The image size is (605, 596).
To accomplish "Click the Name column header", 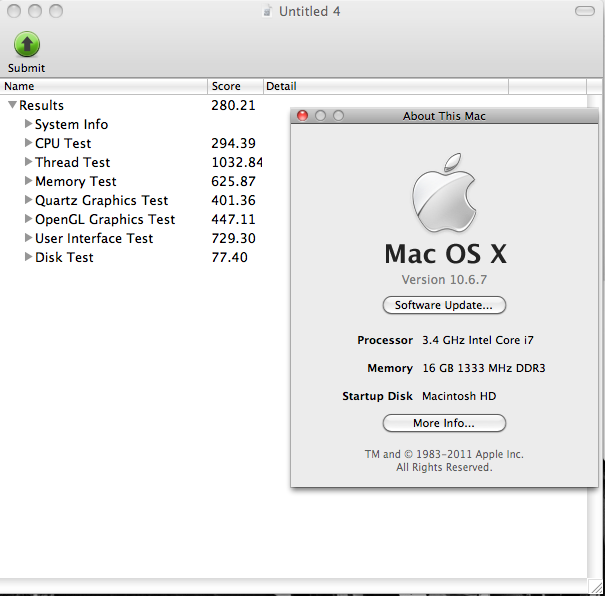I will click(x=104, y=86).
